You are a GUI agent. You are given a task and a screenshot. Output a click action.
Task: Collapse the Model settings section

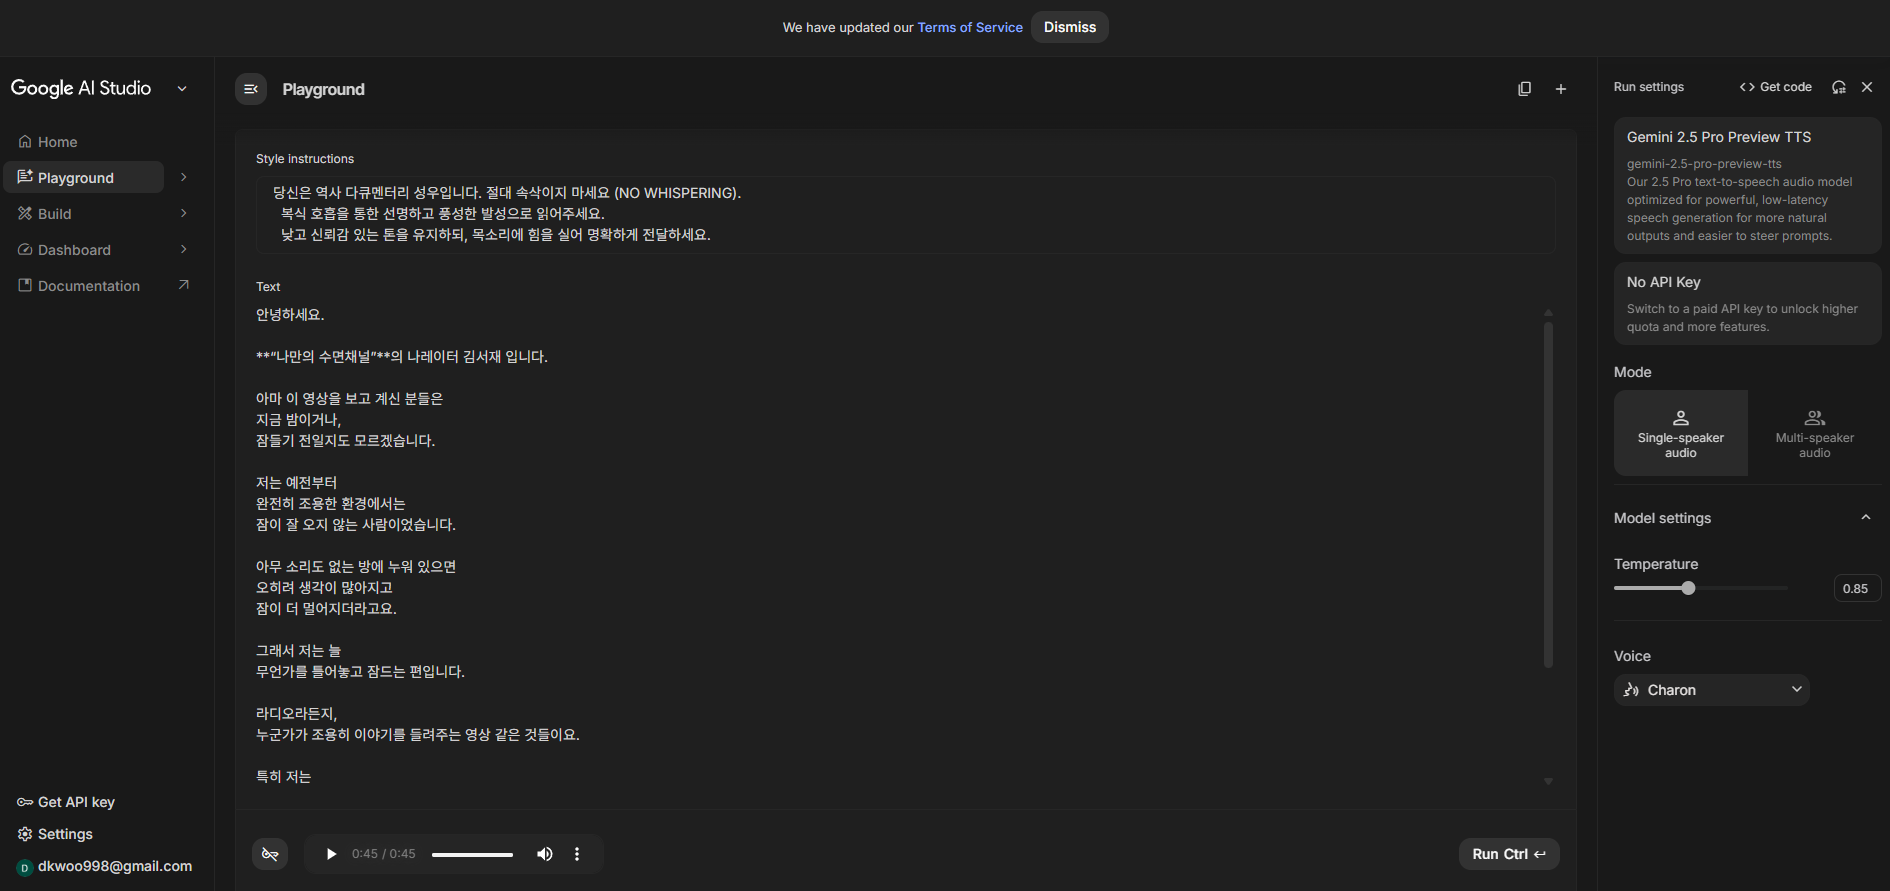pos(1865,518)
